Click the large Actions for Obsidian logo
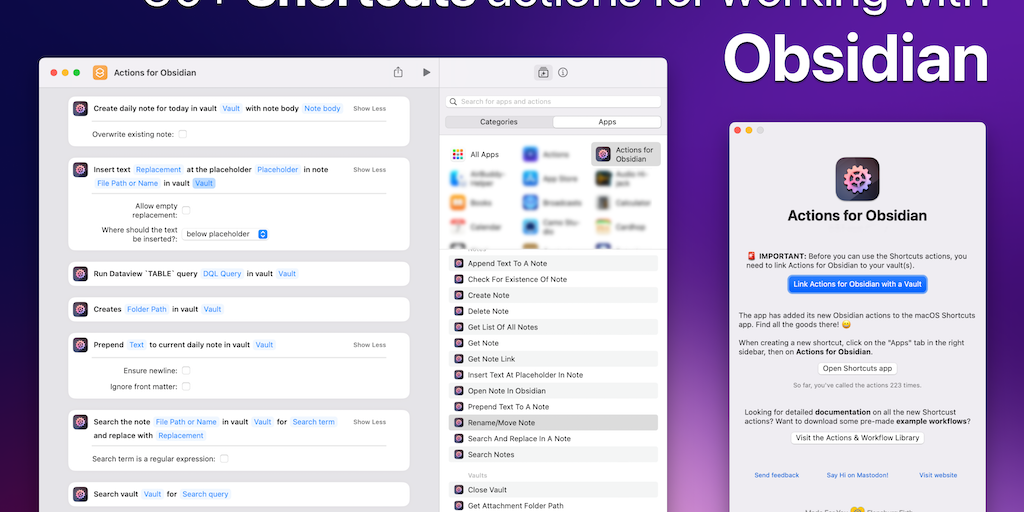 pos(857,179)
